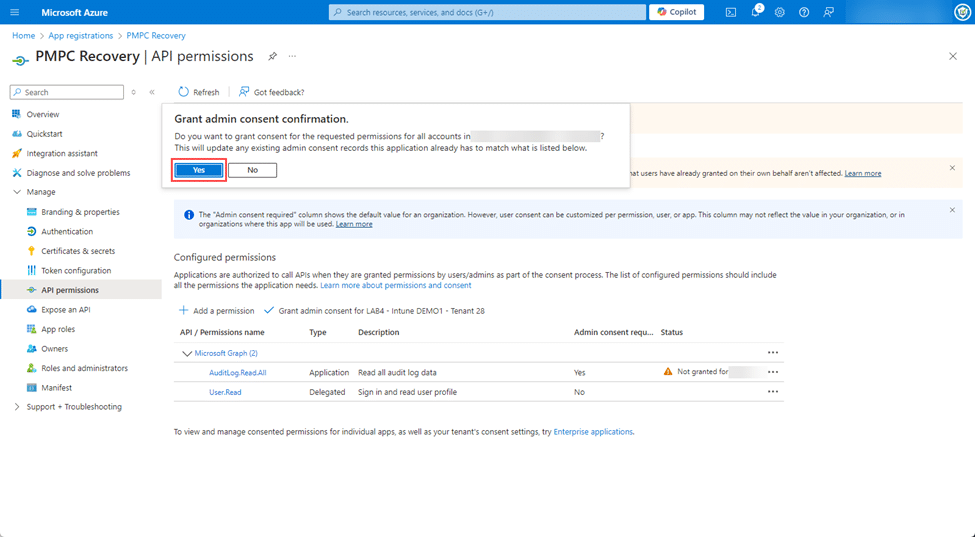Open portal settings gear
Viewport: 975px width, 537px height.
click(780, 12)
